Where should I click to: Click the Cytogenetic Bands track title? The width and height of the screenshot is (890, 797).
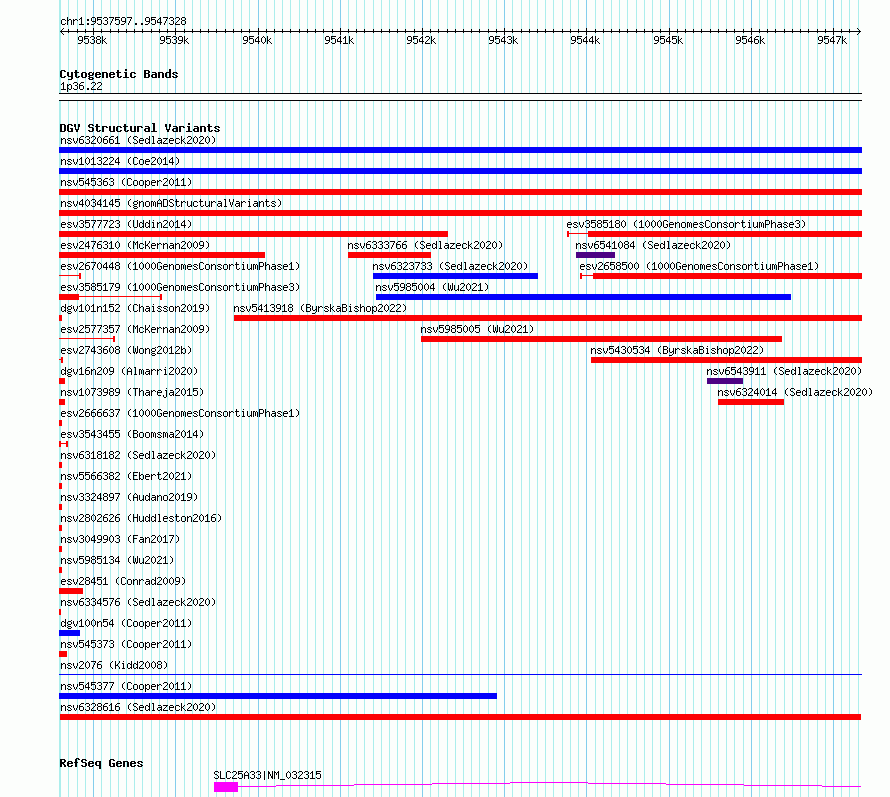pos(119,74)
